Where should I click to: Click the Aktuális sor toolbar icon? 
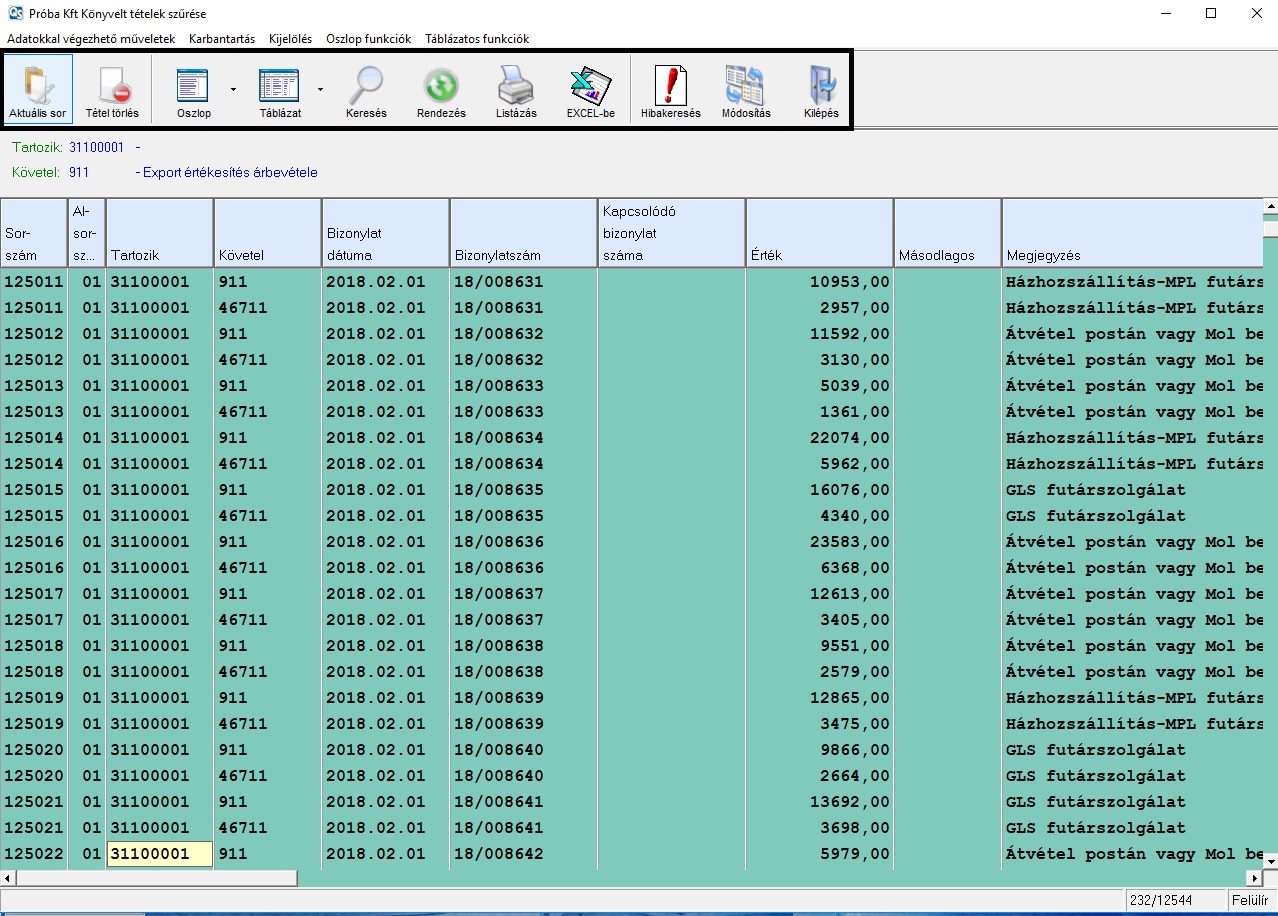click(x=37, y=88)
